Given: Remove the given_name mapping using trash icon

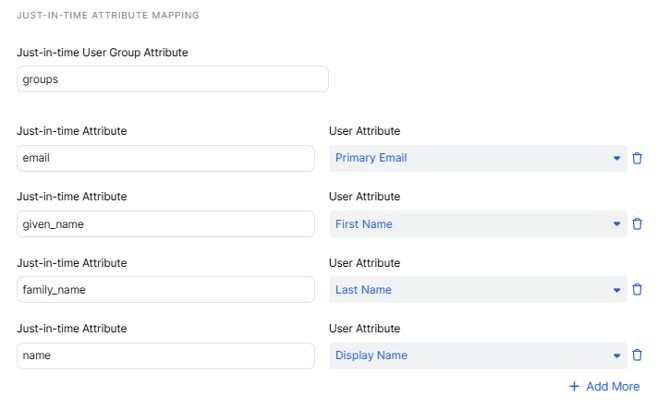Looking at the screenshot, I should 637,224.
